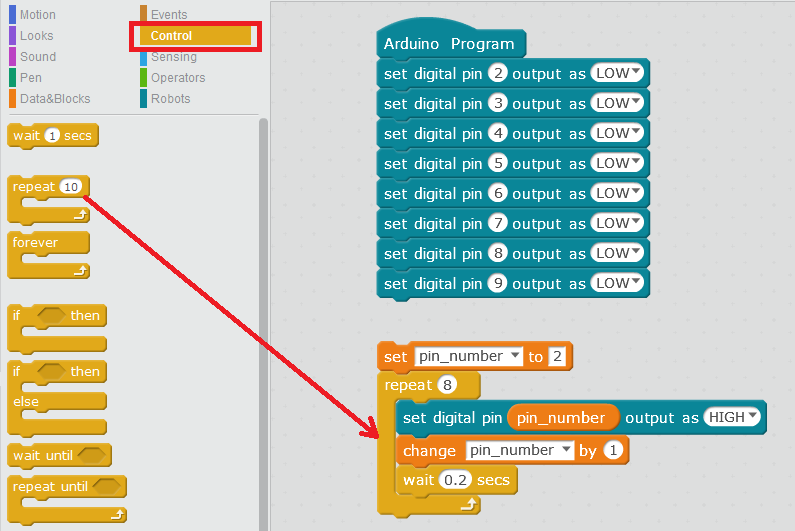Edit the change by value 1
This screenshot has height=531, width=795.
613,450
